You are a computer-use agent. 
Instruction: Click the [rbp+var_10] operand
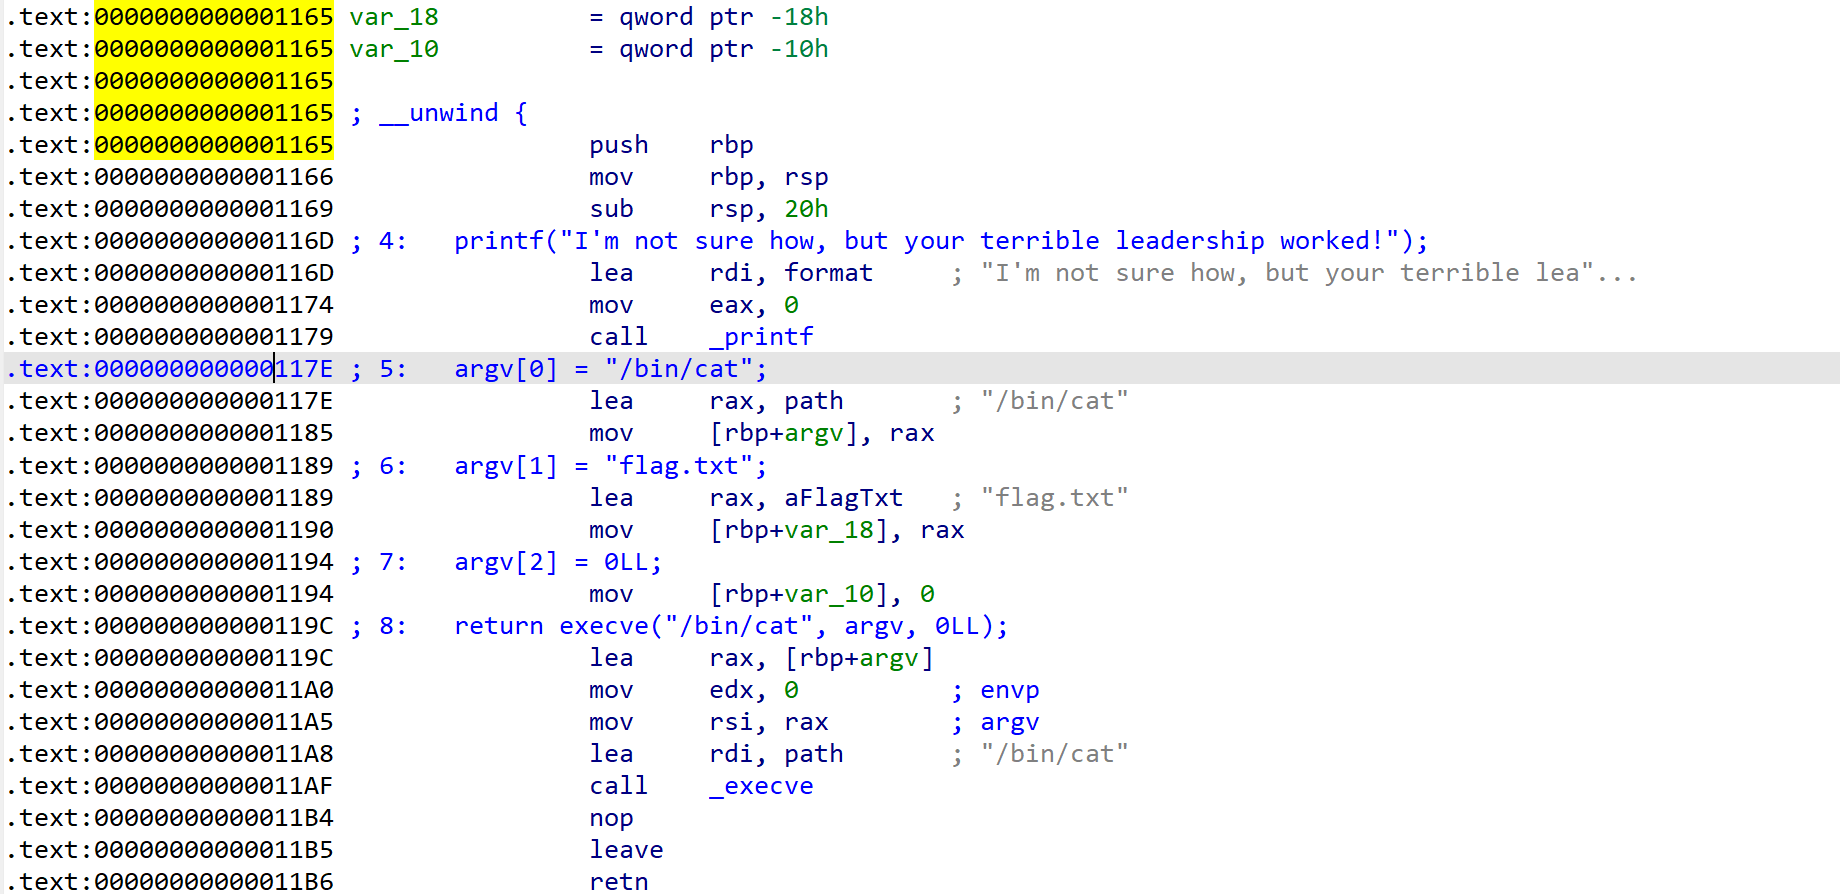[x=798, y=594]
